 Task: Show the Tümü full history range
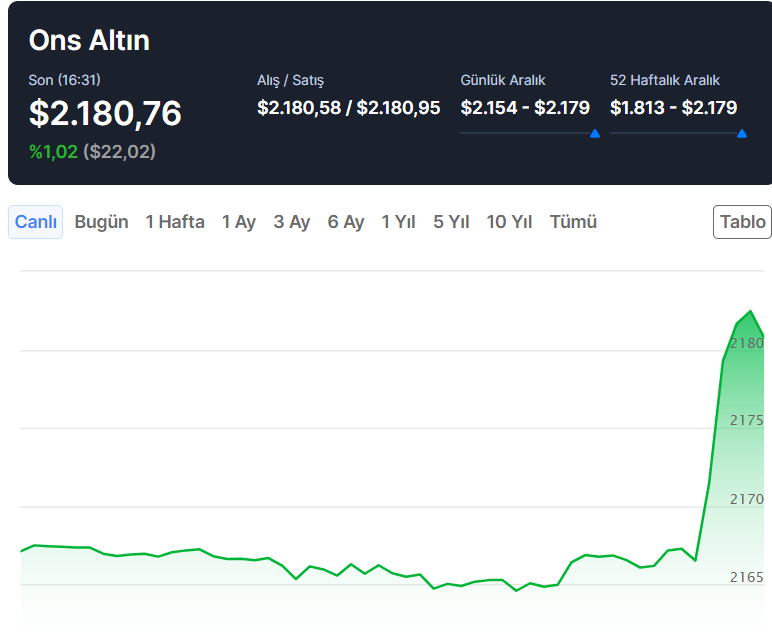pyautogui.click(x=573, y=222)
